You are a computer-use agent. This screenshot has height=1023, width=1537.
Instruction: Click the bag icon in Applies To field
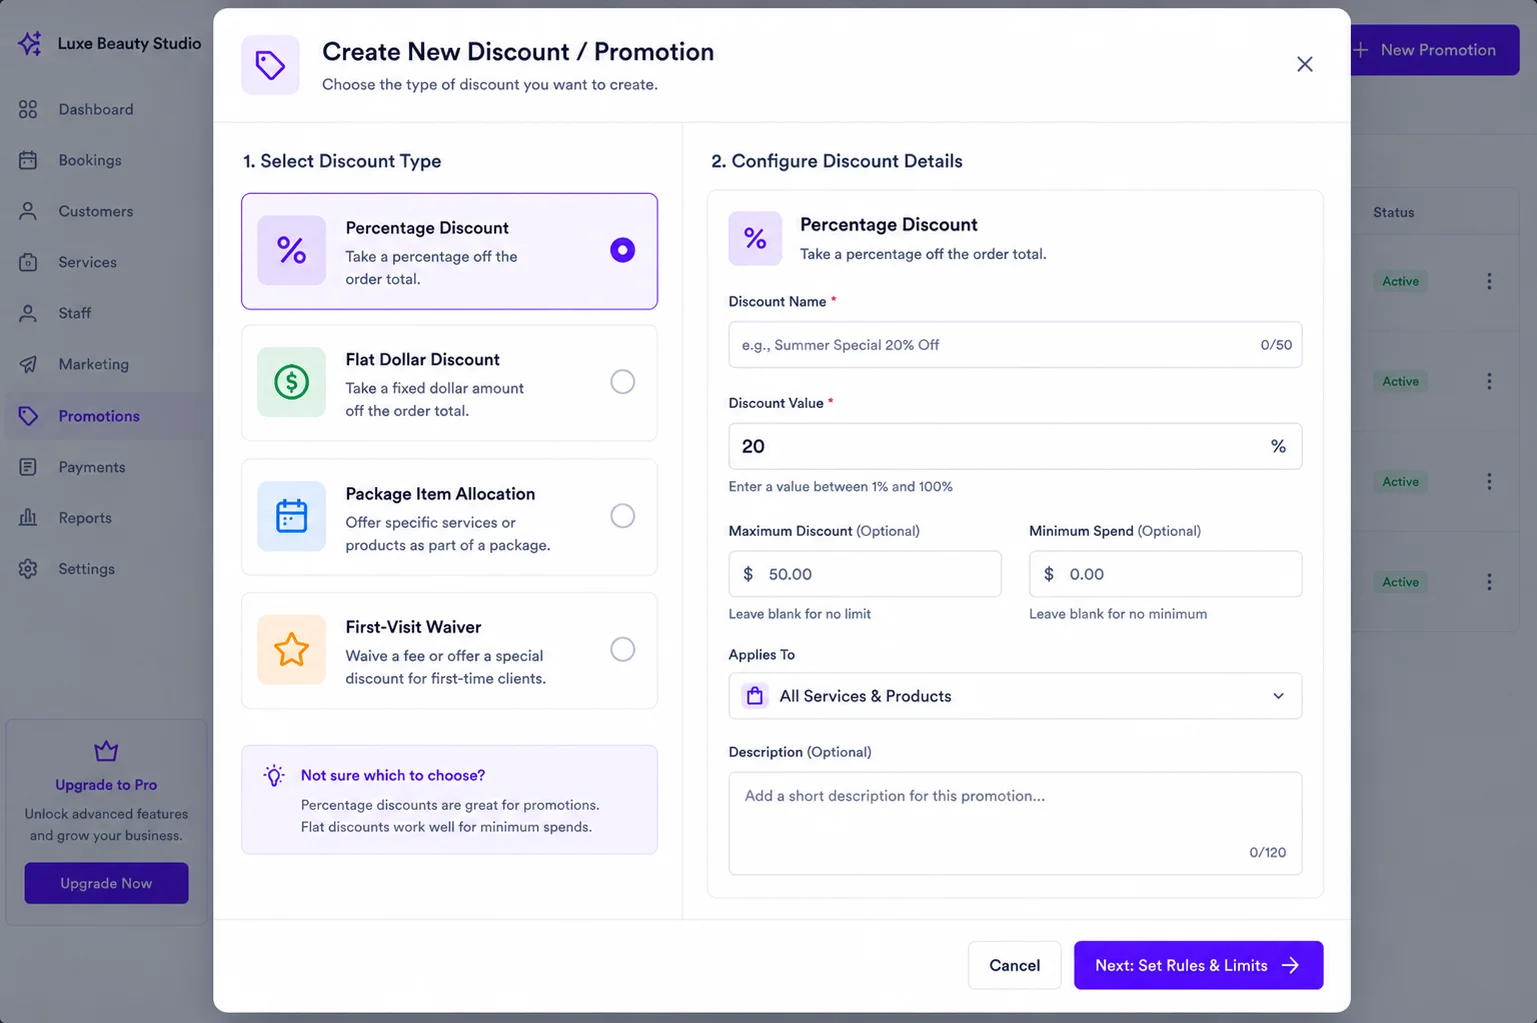pyautogui.click(x=755, y=696)
